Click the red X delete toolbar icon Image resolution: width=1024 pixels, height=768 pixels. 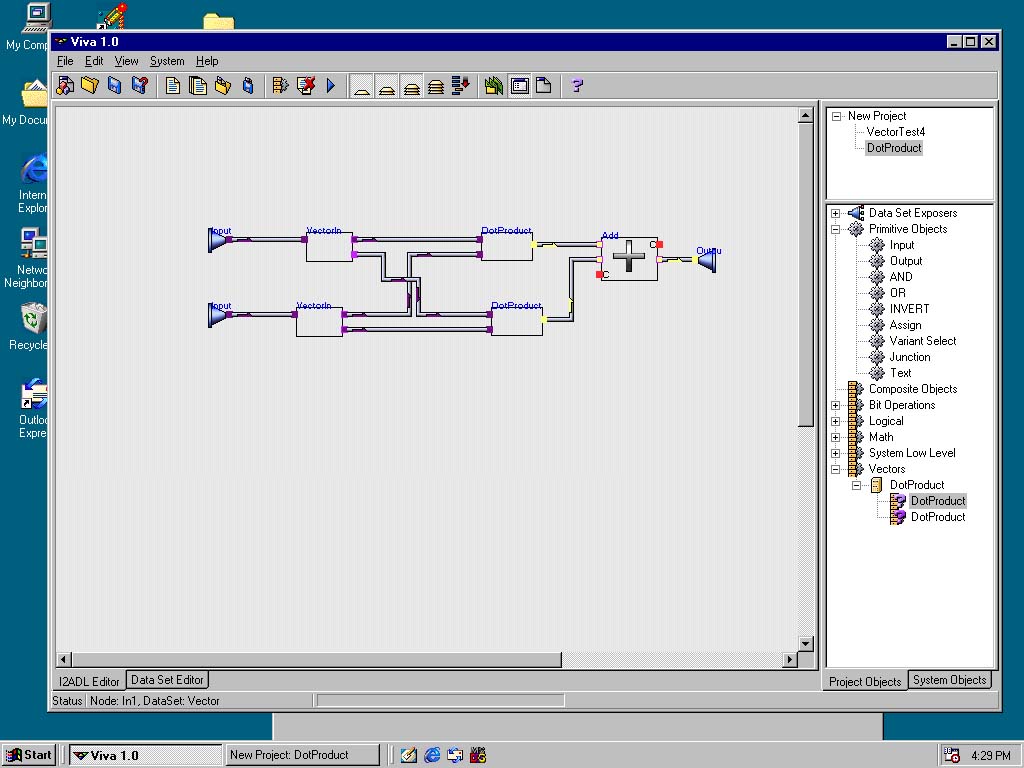pyautogui.click(x=306, y=86)
